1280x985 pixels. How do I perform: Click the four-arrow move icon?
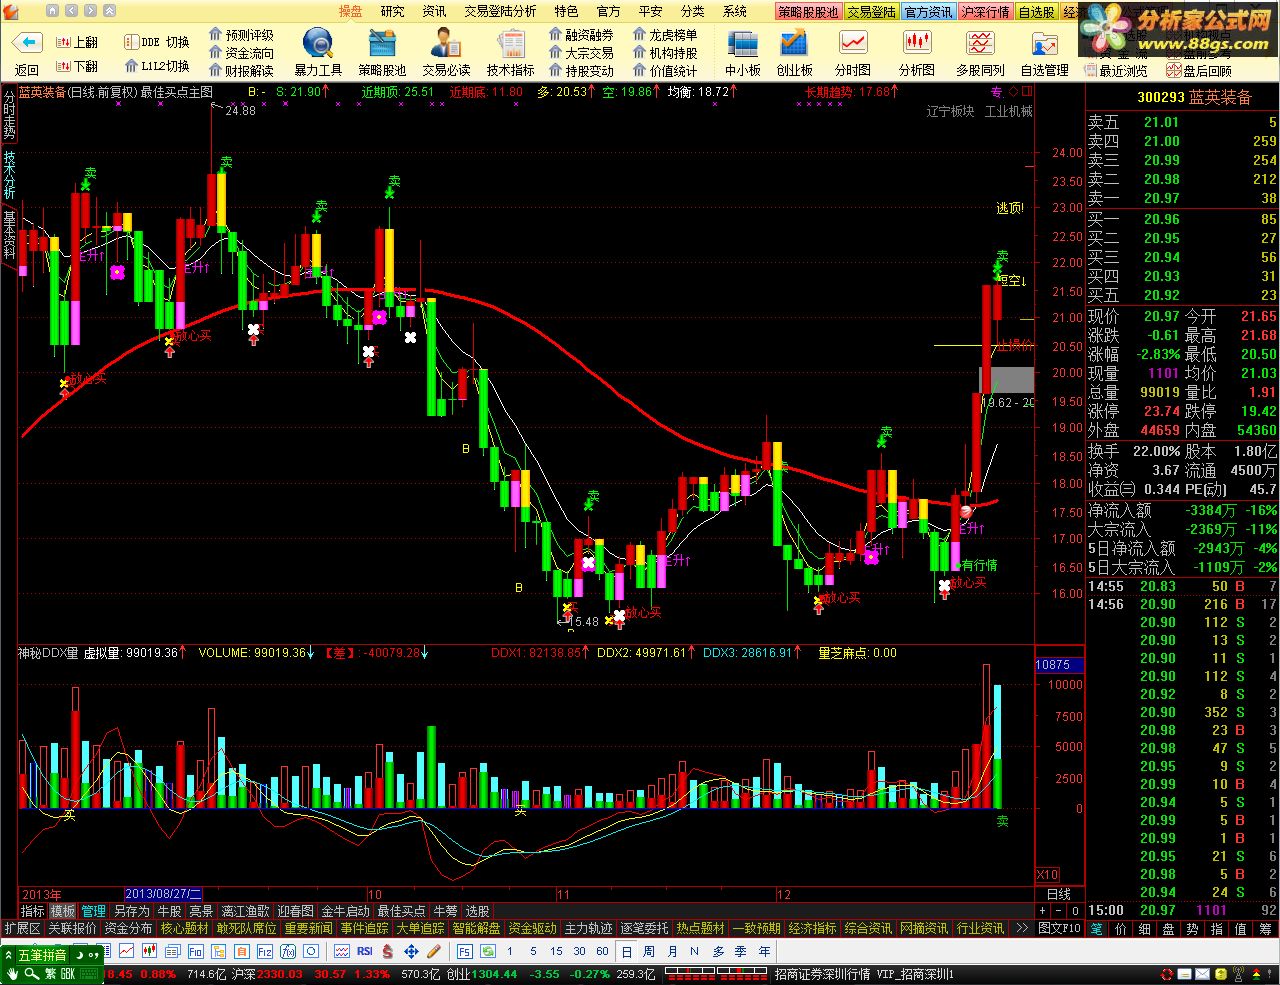point(411,950)
